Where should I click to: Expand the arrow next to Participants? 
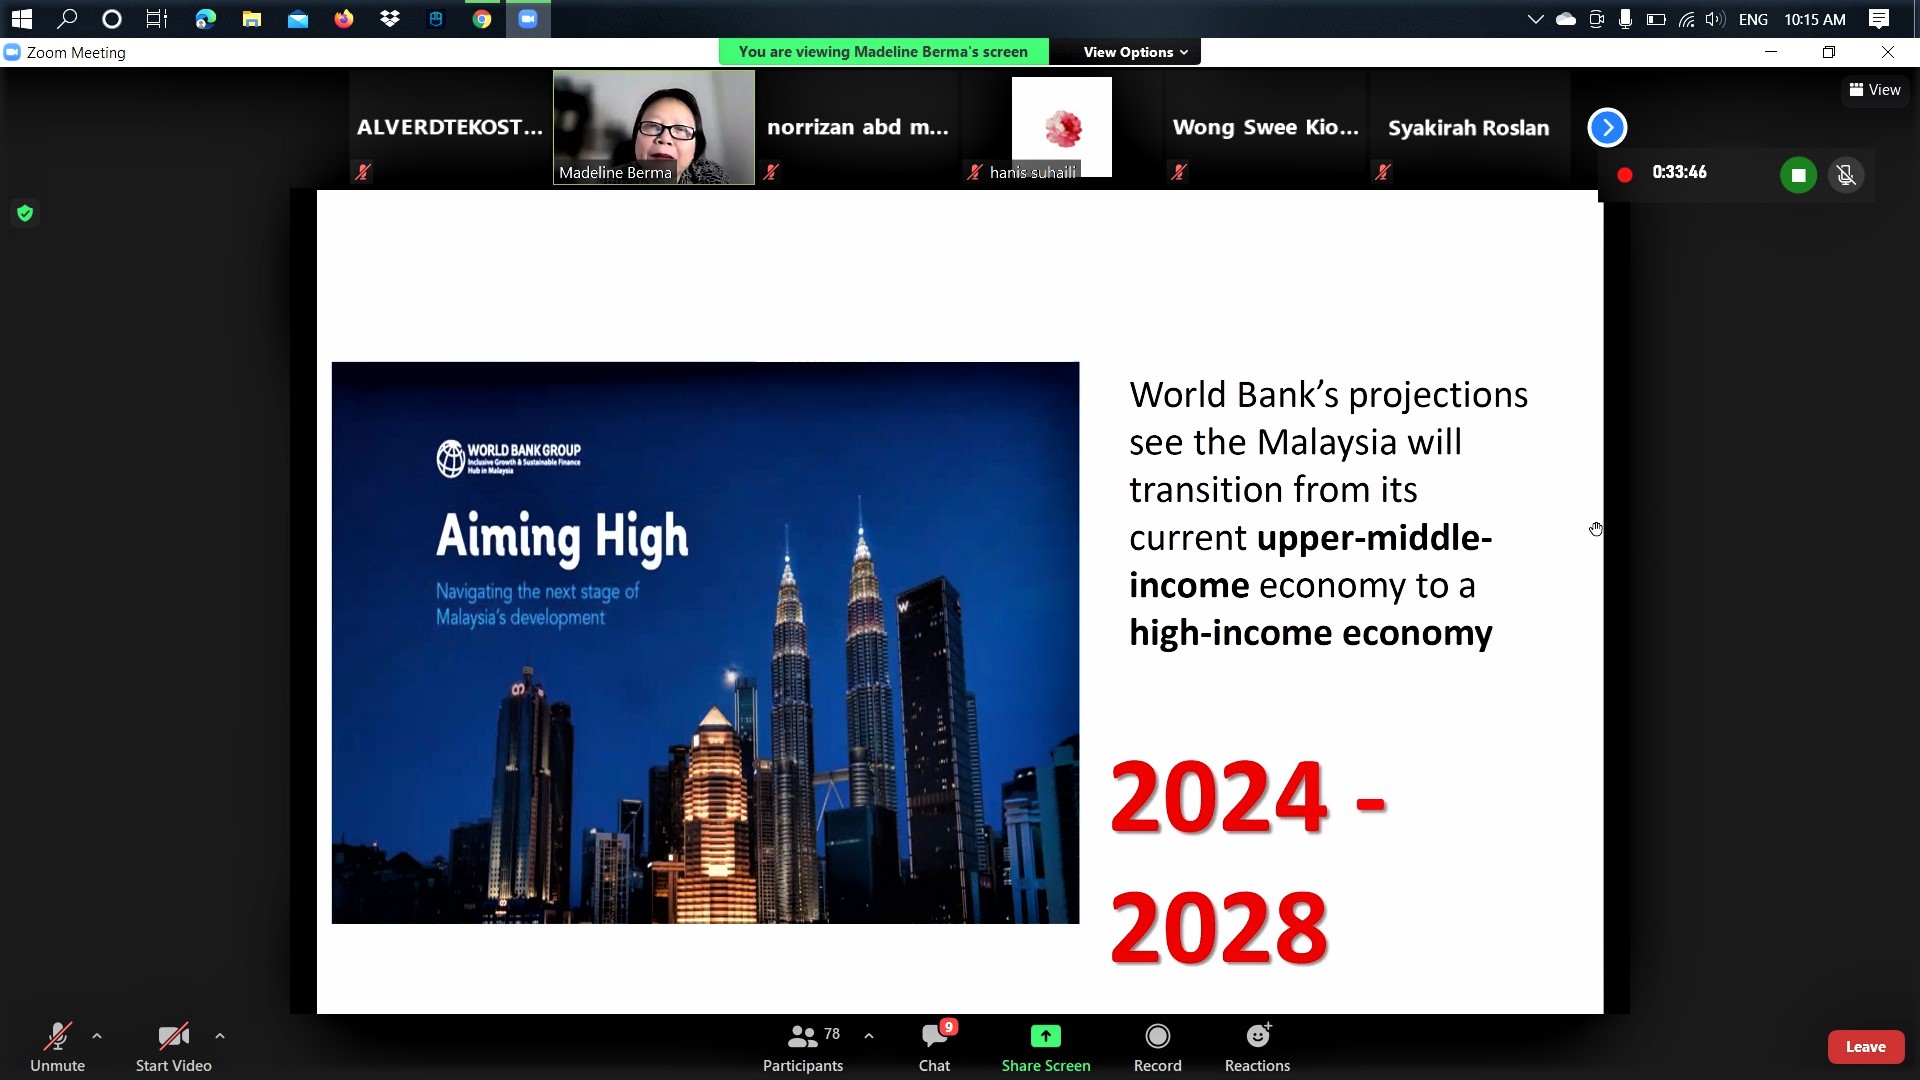pos(869,1036)
